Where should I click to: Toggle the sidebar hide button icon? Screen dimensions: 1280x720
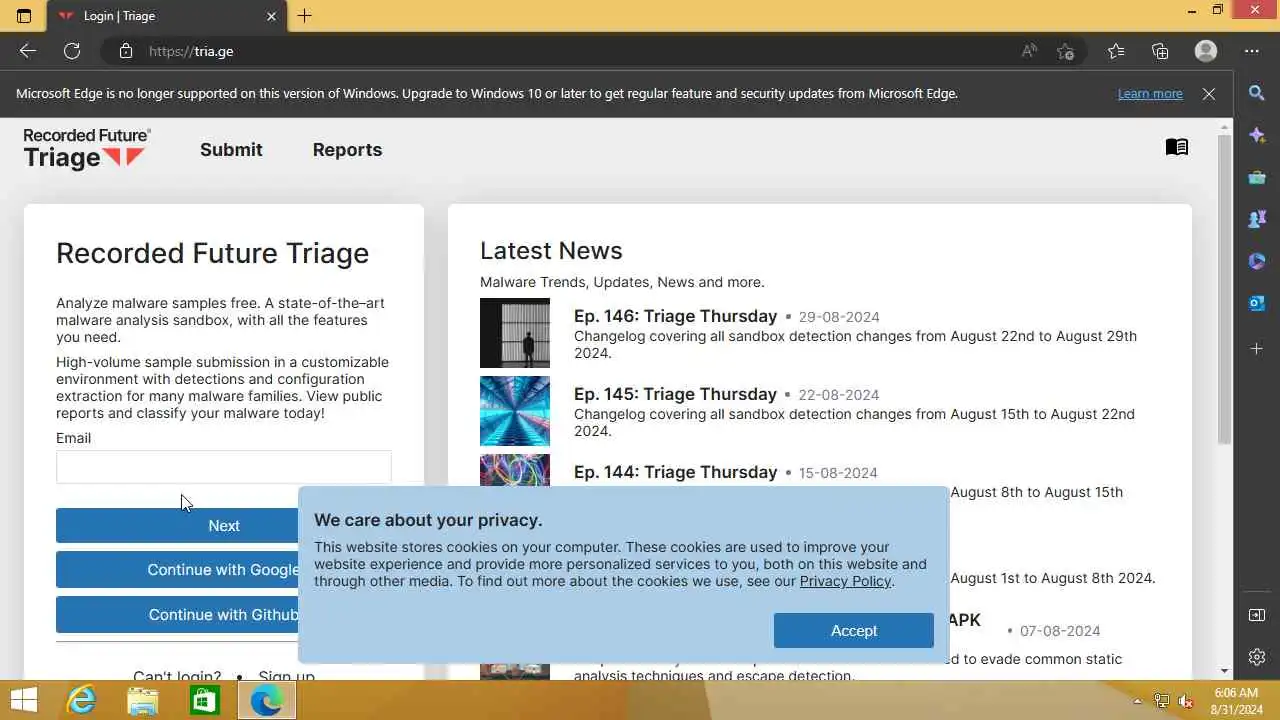[1257, 615]
